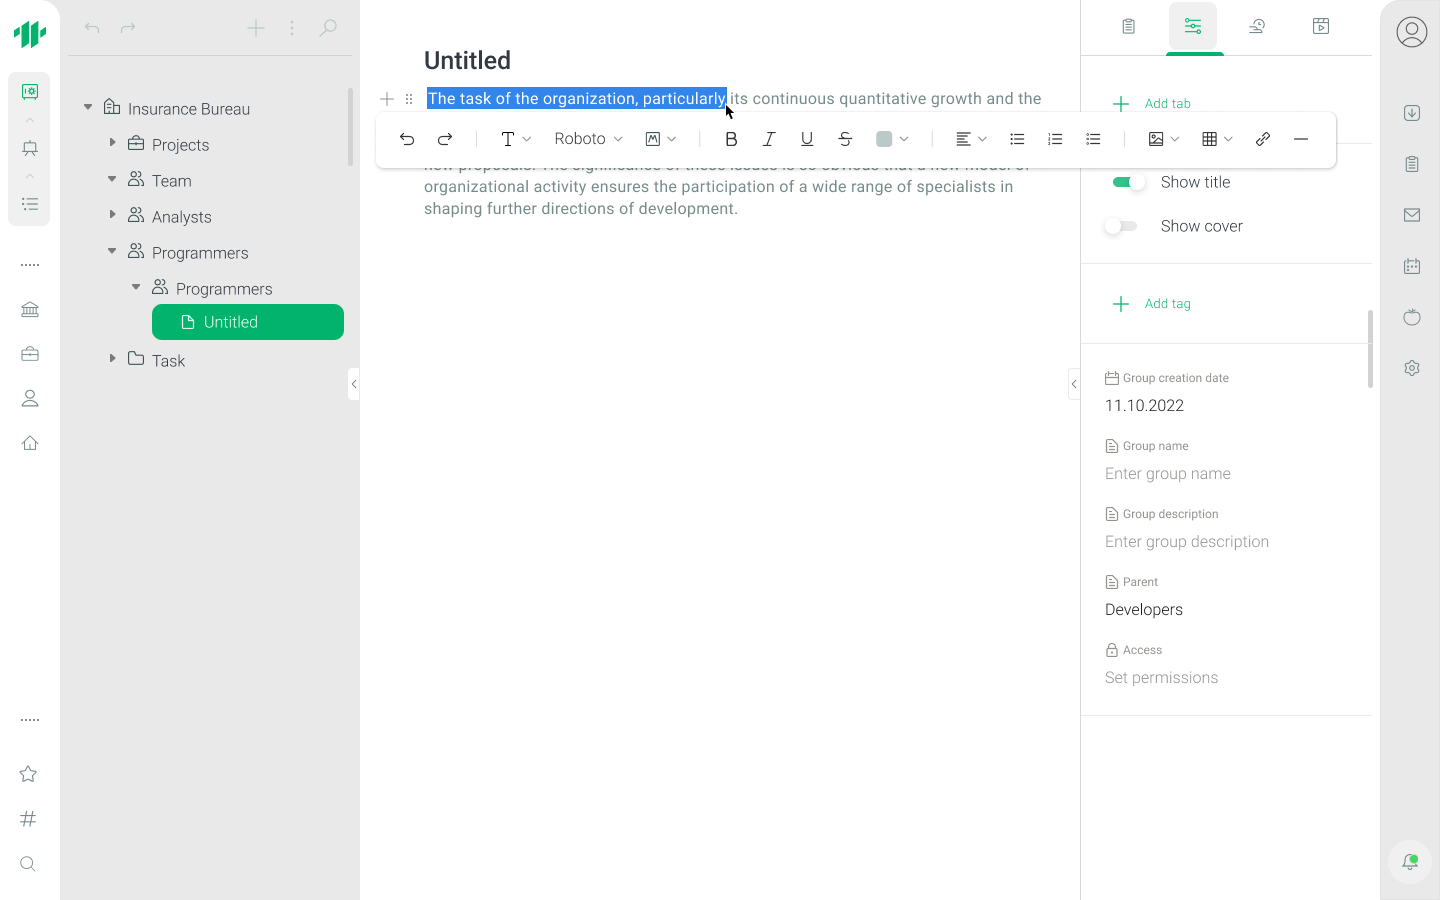This screenshot has width=1440, height=900.
Task: Turn off the Show title switch
Action: pos(1128,182)
